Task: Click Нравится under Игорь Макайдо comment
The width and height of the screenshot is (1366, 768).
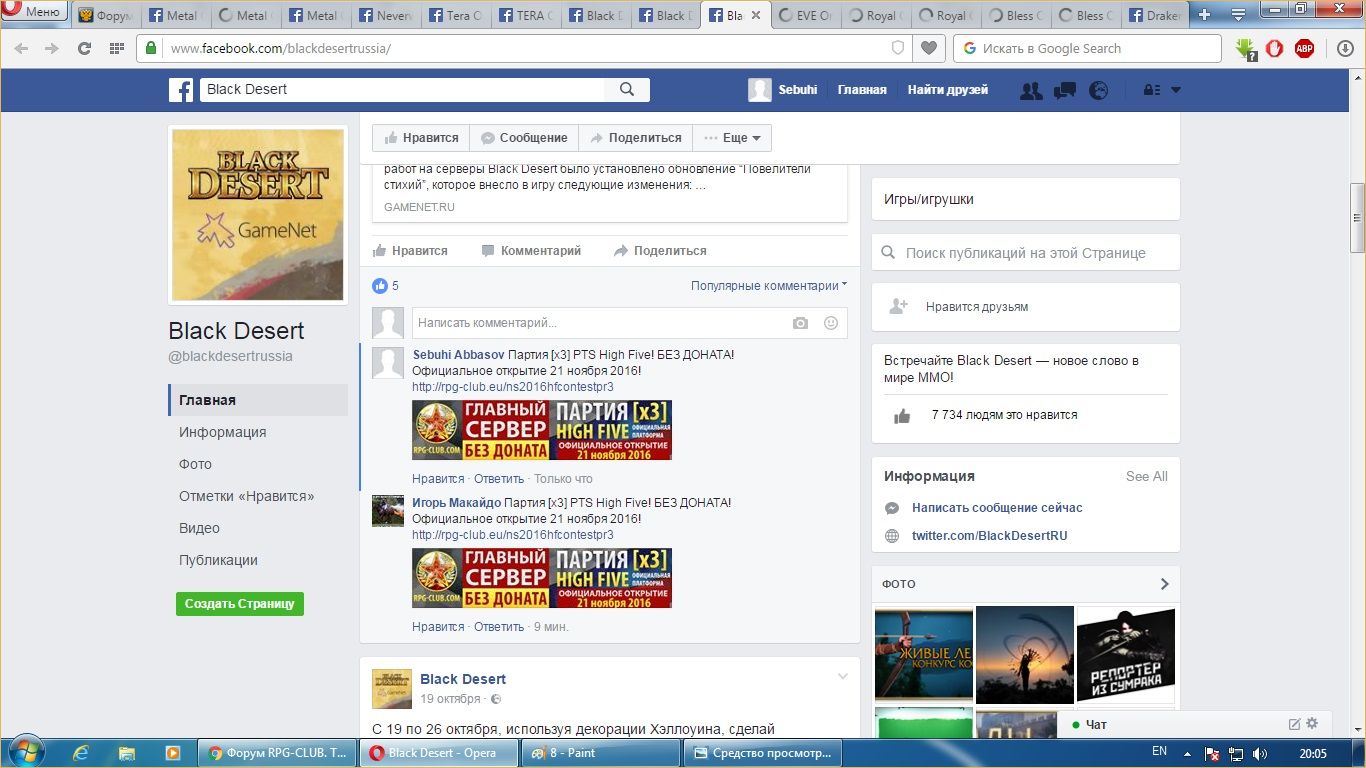Action: [438, 627]
